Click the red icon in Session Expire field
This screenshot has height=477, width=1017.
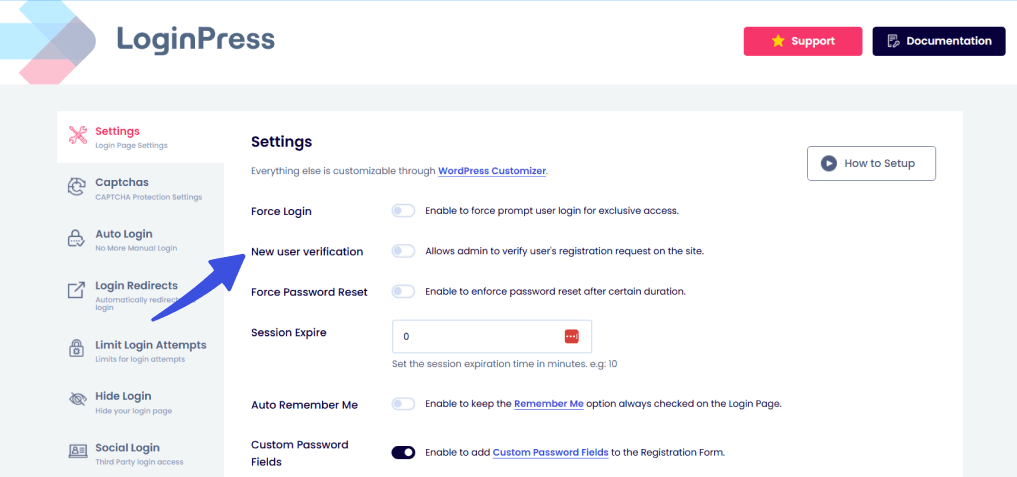pyautogui.click(x=571, y=336)
